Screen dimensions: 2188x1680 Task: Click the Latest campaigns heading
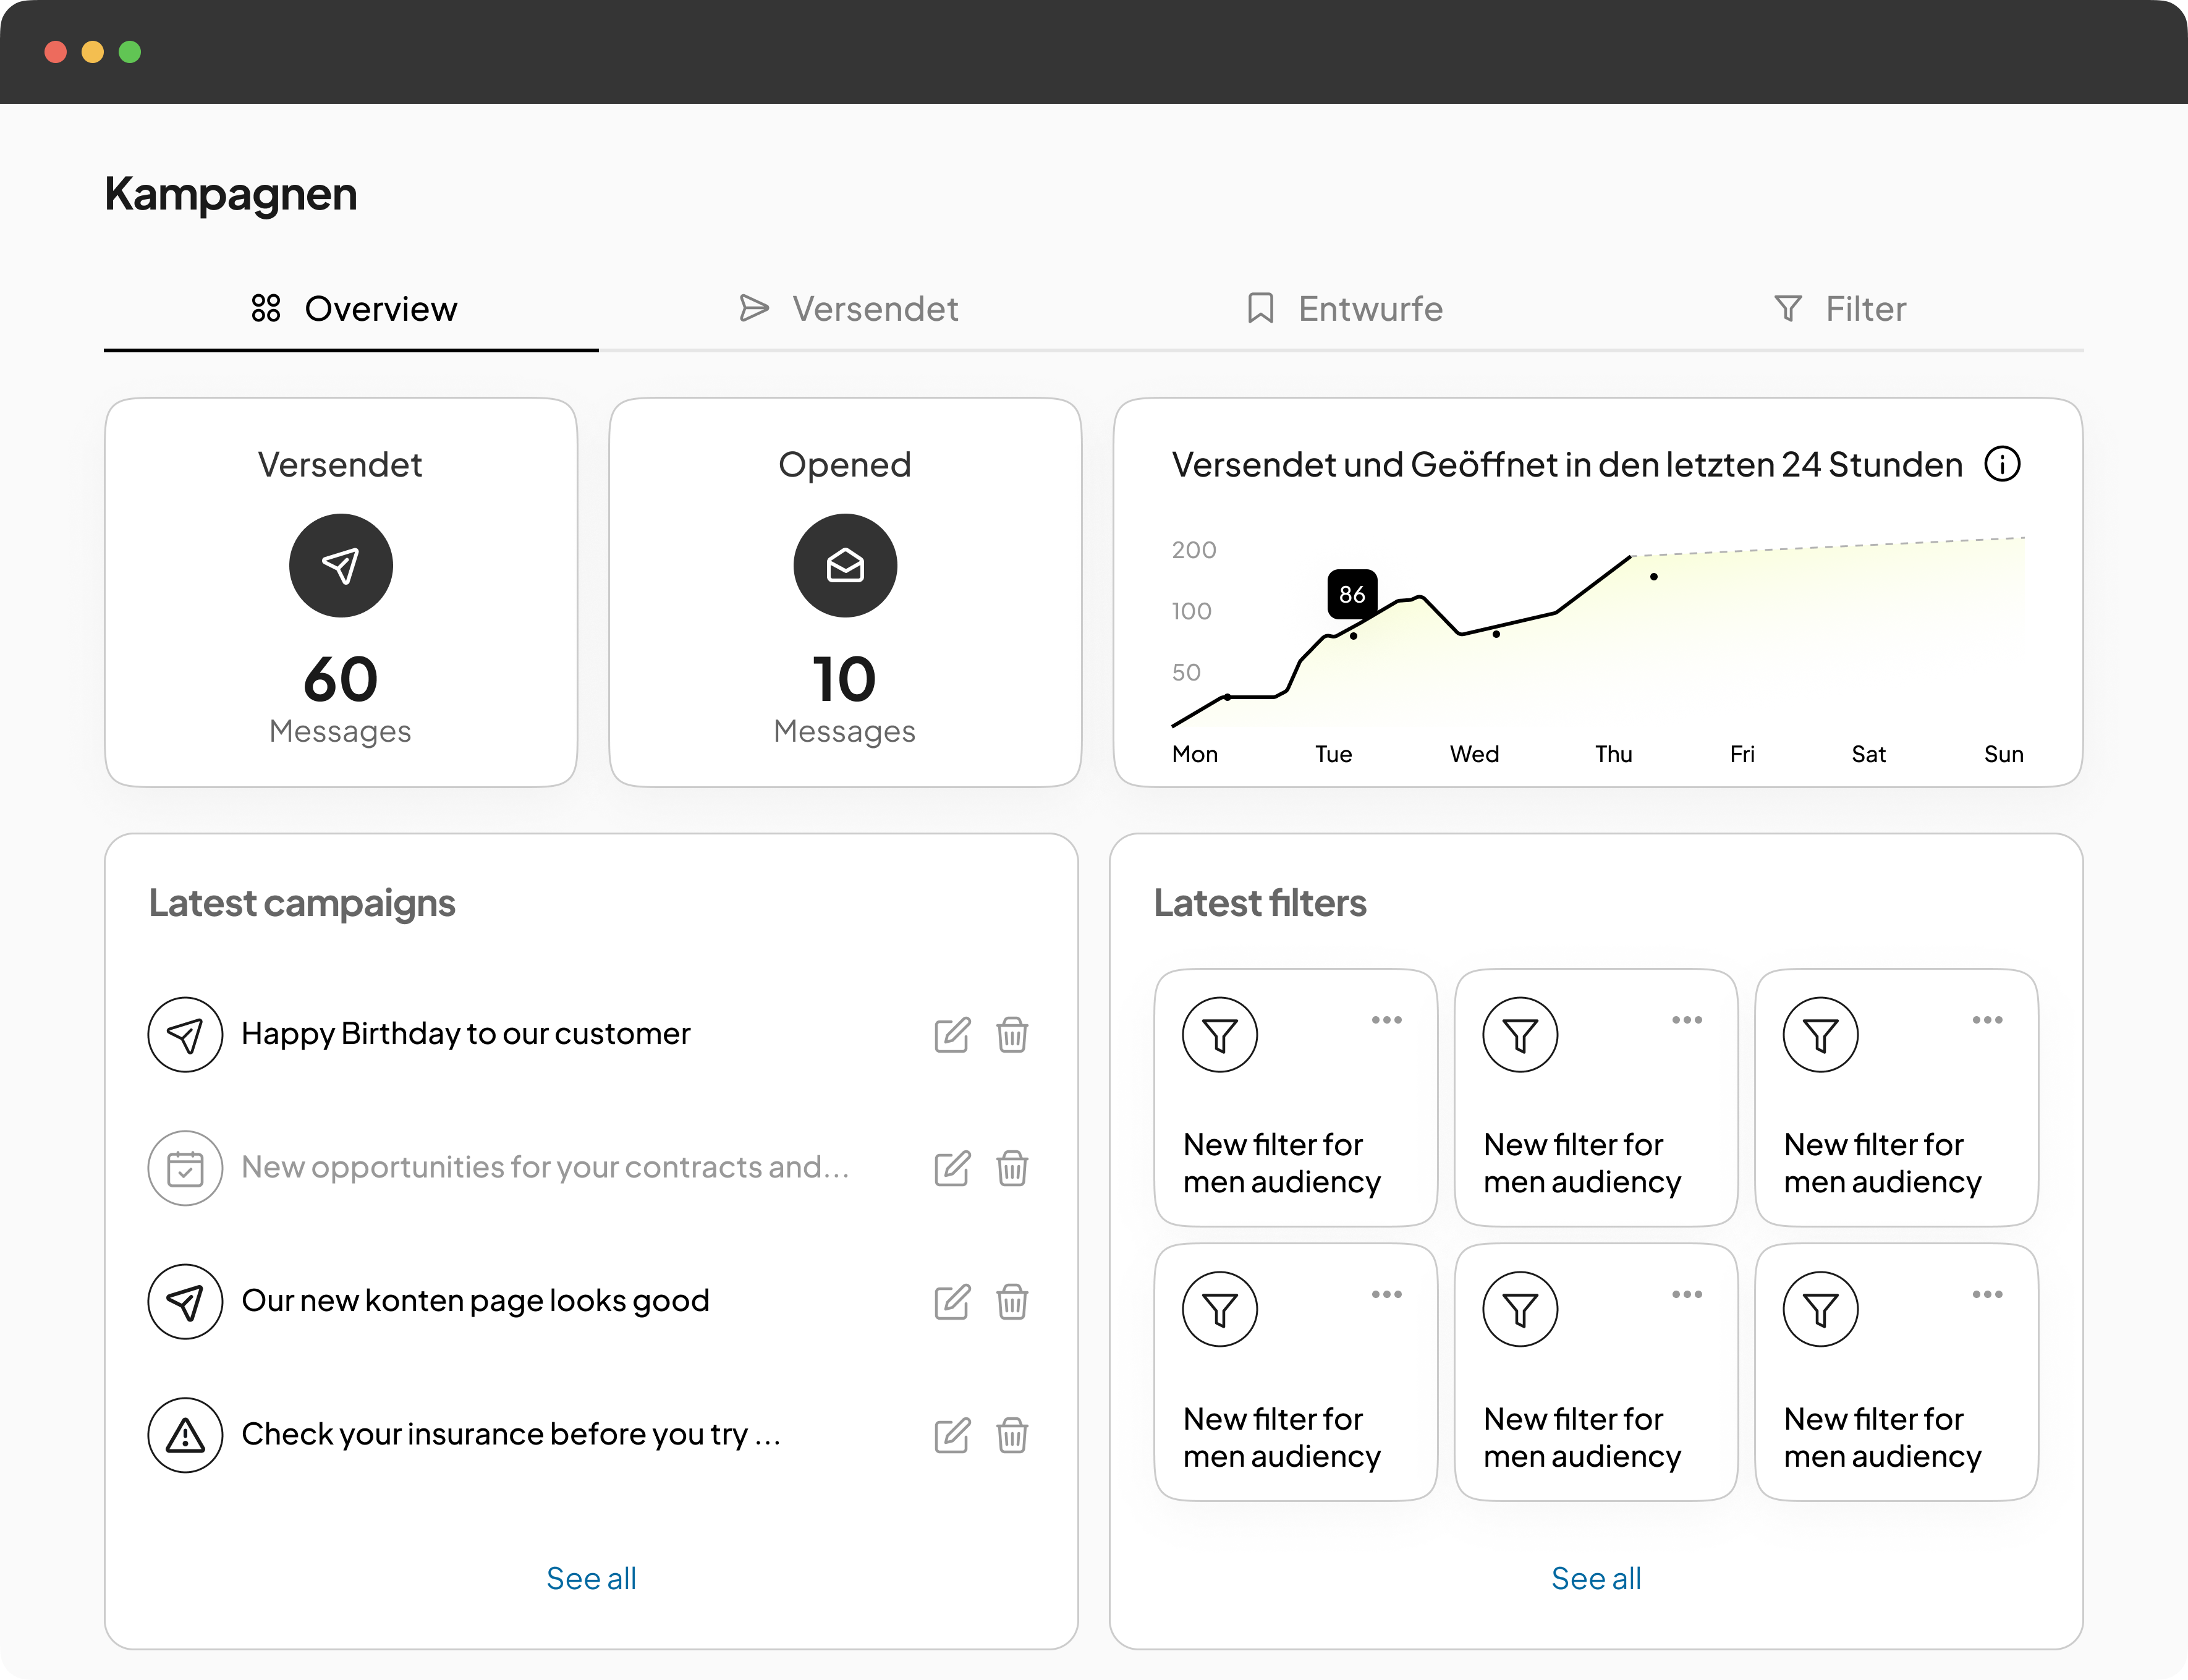(x=302, y=903)
